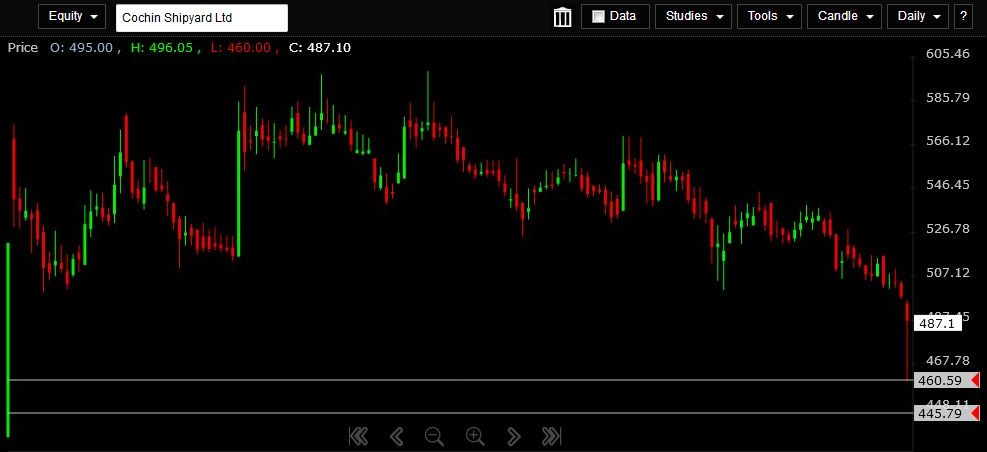Click the 487.1 current price label

[x=938, y=324]
